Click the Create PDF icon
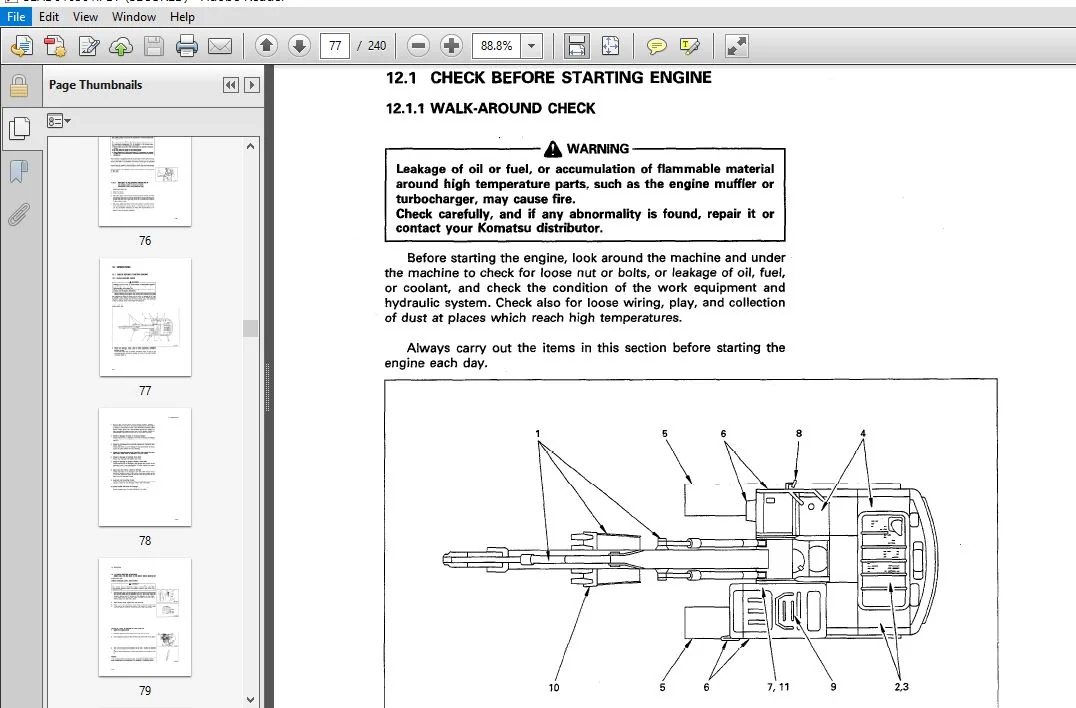 coord(55,46)
